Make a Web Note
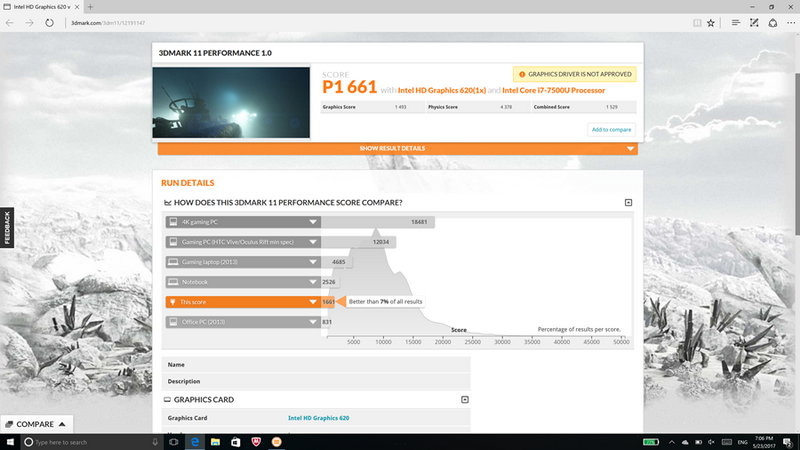Viewport: 800px width, 450px height. click(x=754, y=23)
